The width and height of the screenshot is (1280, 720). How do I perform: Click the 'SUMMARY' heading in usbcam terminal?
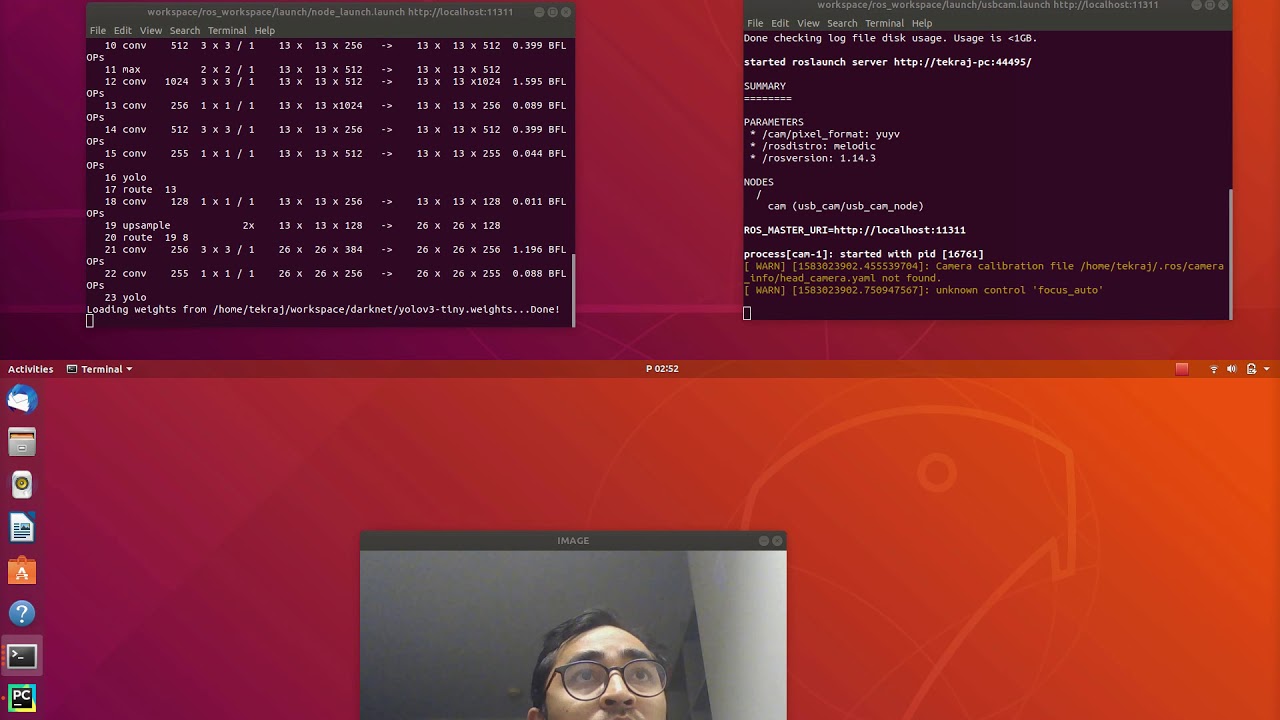765,86
